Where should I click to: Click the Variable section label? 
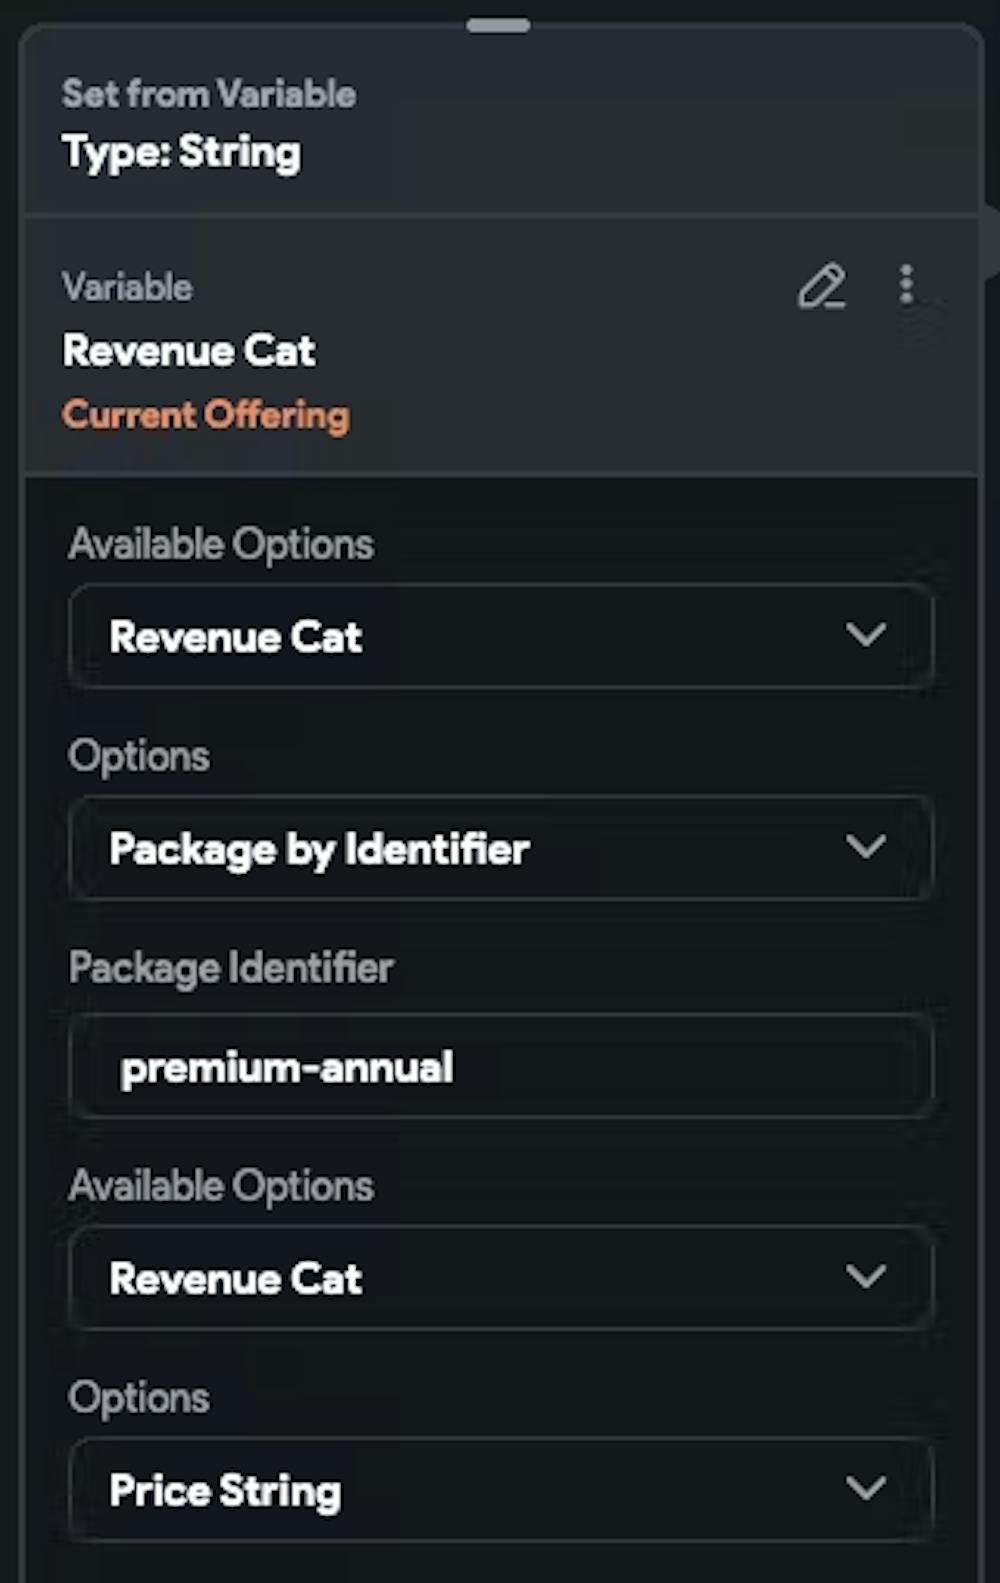pos(128,288)
